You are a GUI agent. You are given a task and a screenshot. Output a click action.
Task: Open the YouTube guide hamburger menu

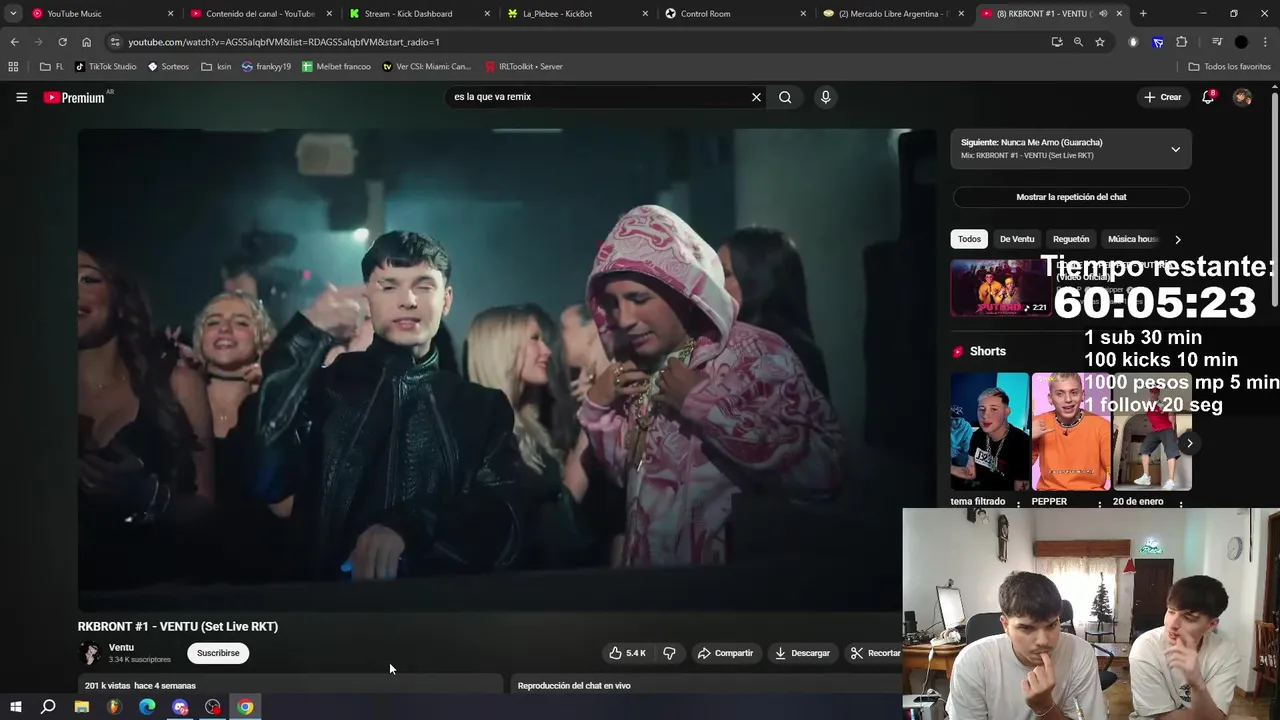21,97
